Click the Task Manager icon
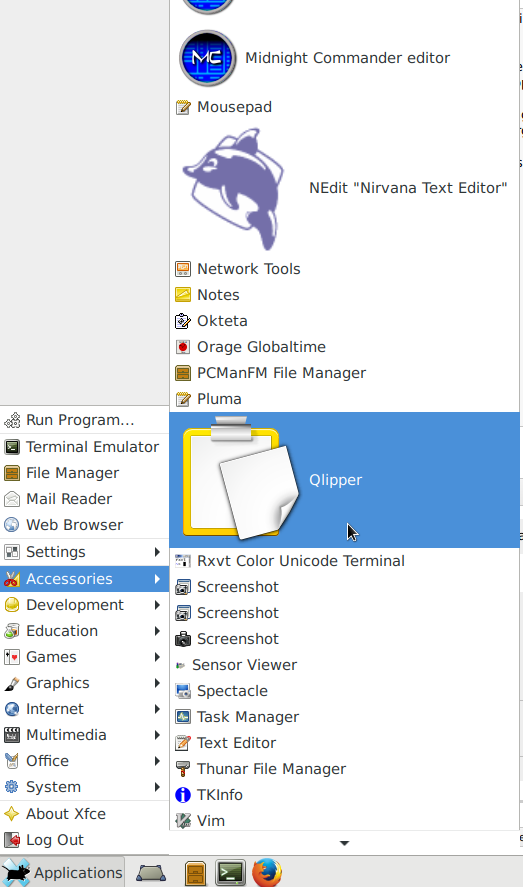This screenshot has width=523, height=887. 183,717
